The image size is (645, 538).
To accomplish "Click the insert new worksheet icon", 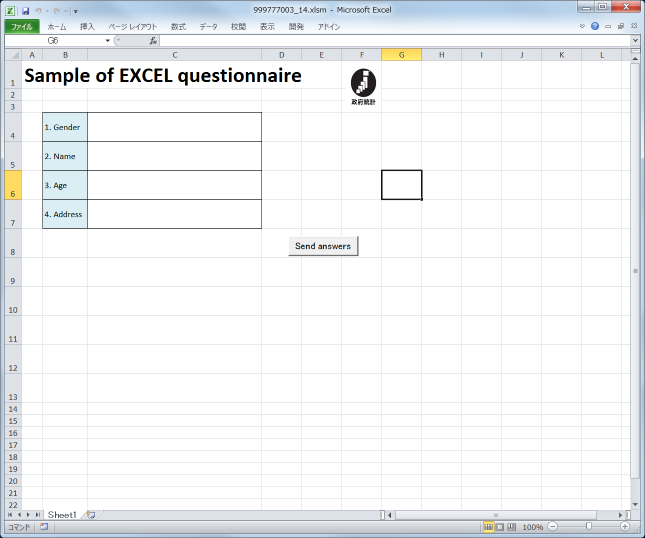I will tap(91, 514).
